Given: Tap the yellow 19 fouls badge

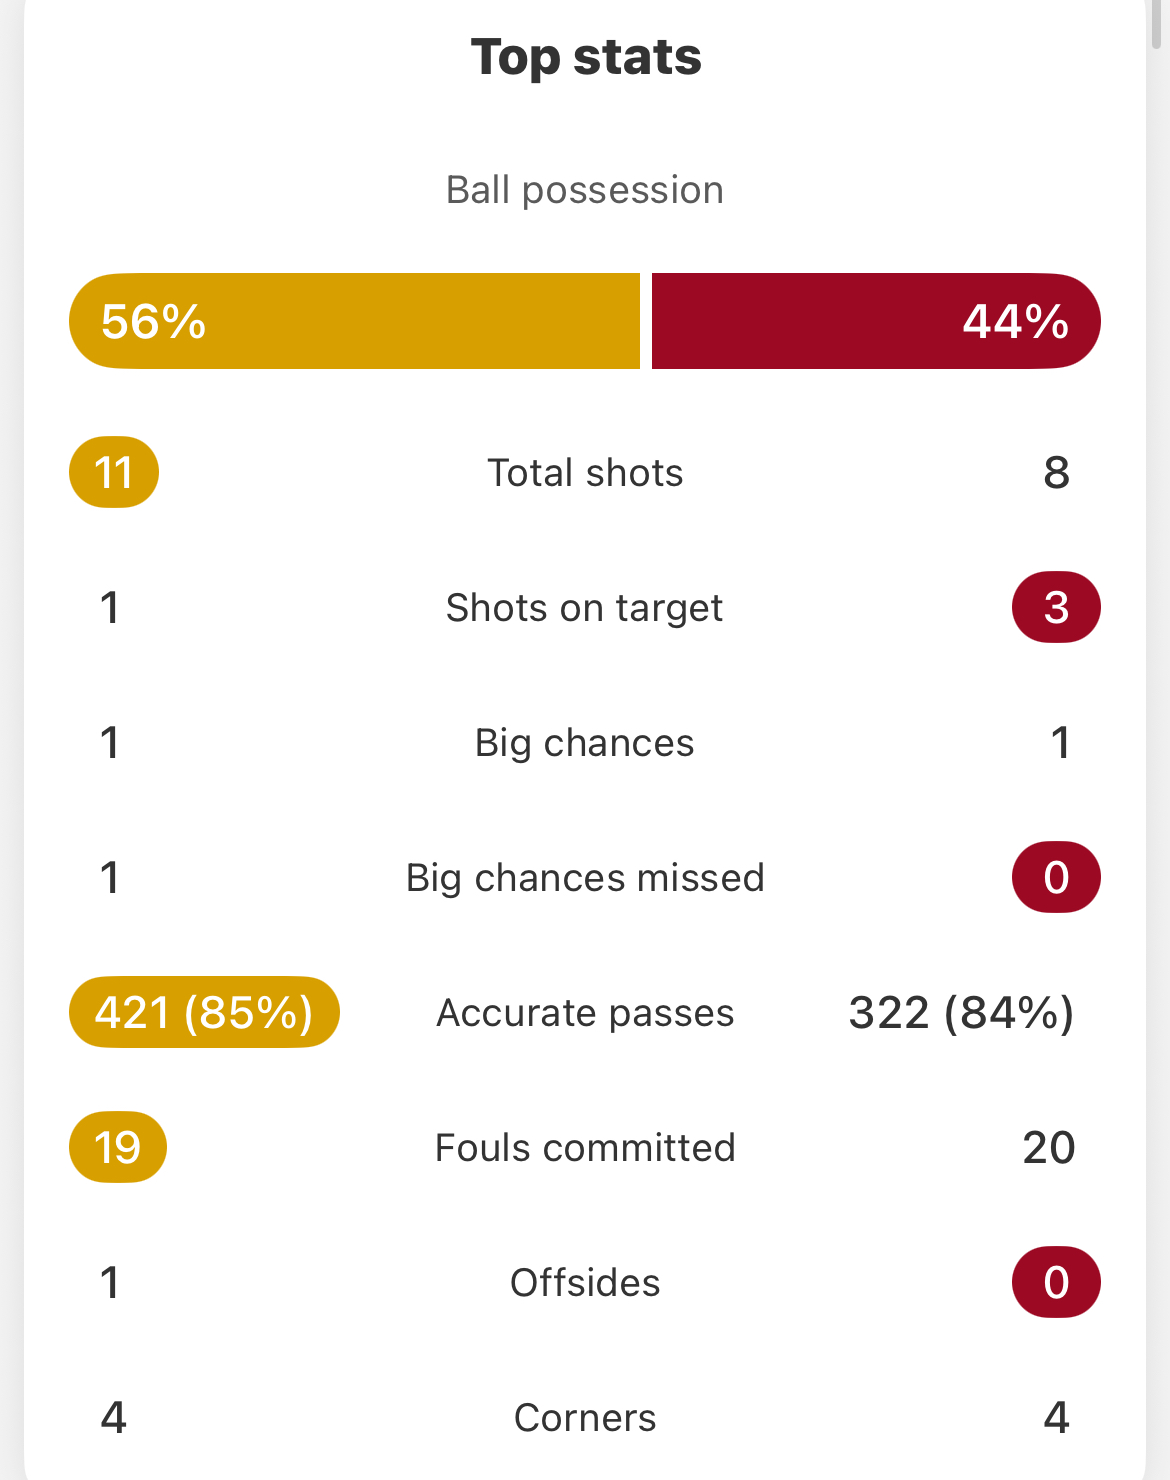Looking at the screenshot, I should tap(118, 1147).
